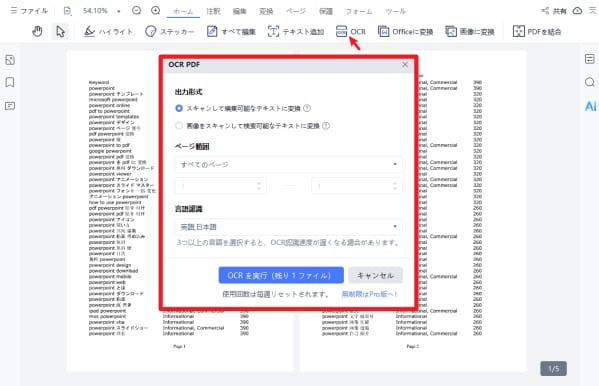
Task: Click the Page 1 footer label
Action: tap(179, 346)
